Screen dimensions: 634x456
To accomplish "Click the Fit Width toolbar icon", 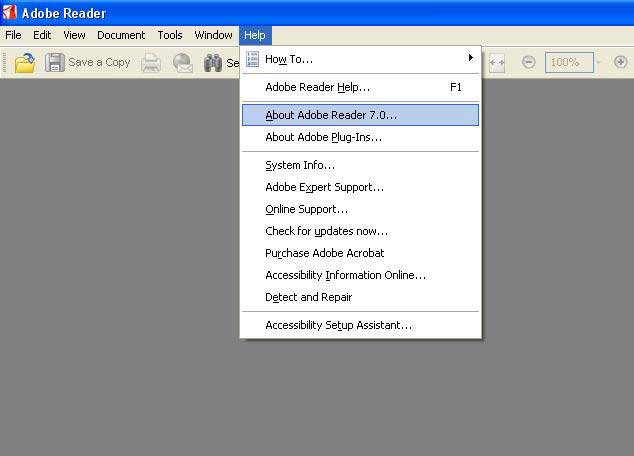I will pyautogui.click(x=497, y=63).
